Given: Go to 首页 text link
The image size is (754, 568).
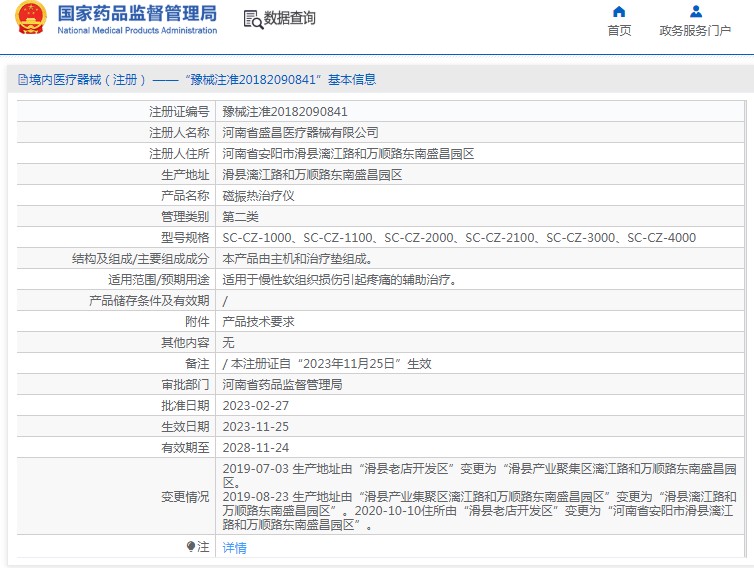Looking at the screenshot, I should click(619, 30).
